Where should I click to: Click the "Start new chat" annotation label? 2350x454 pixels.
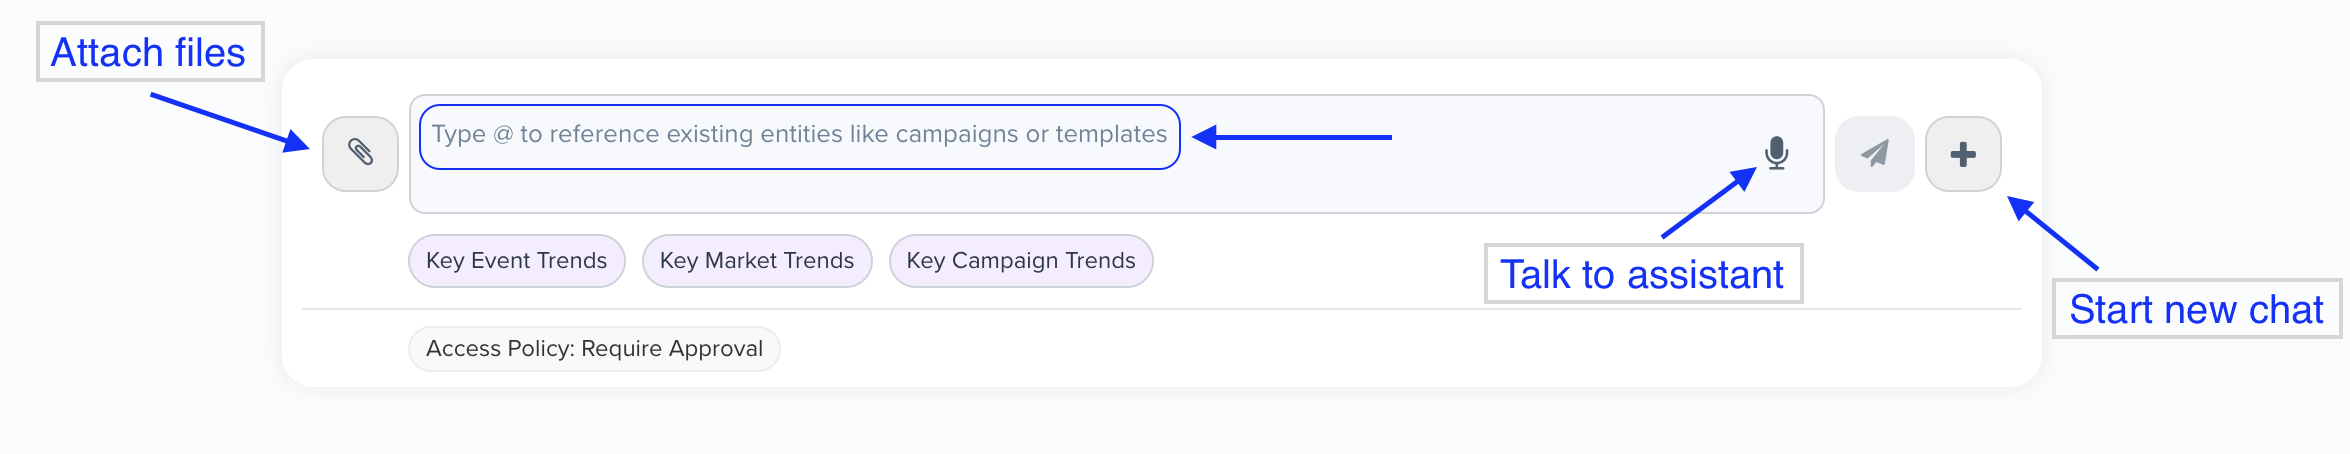tap(2196, 309)
